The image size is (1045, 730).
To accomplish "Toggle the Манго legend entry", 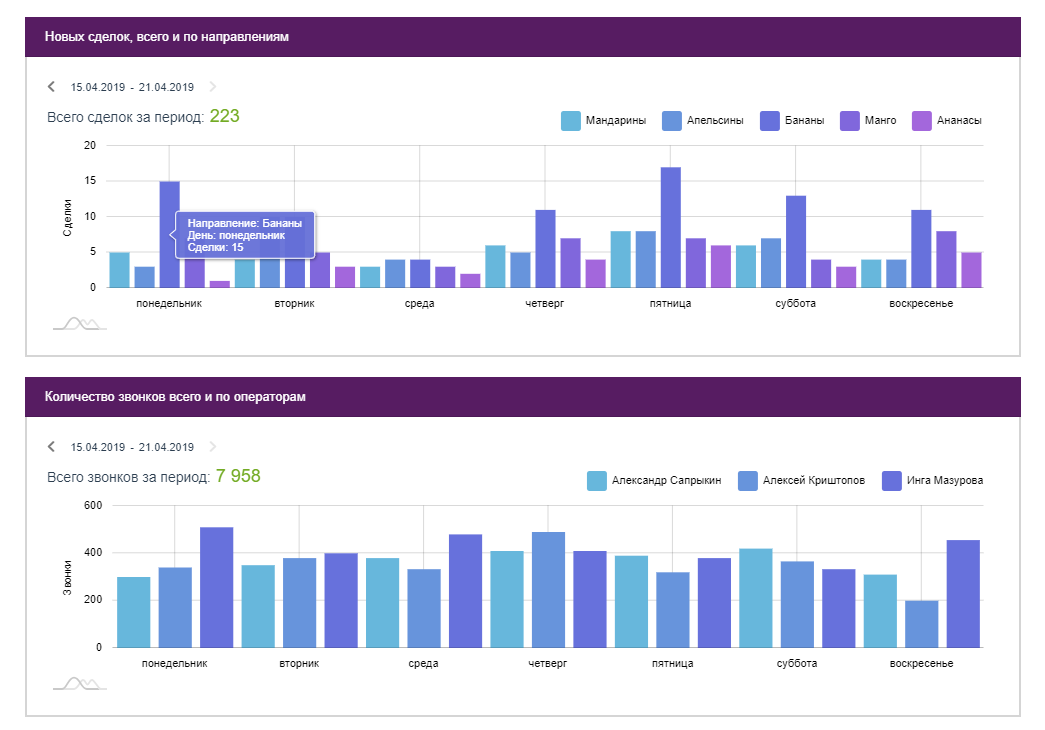I will (x=869, y=121).
